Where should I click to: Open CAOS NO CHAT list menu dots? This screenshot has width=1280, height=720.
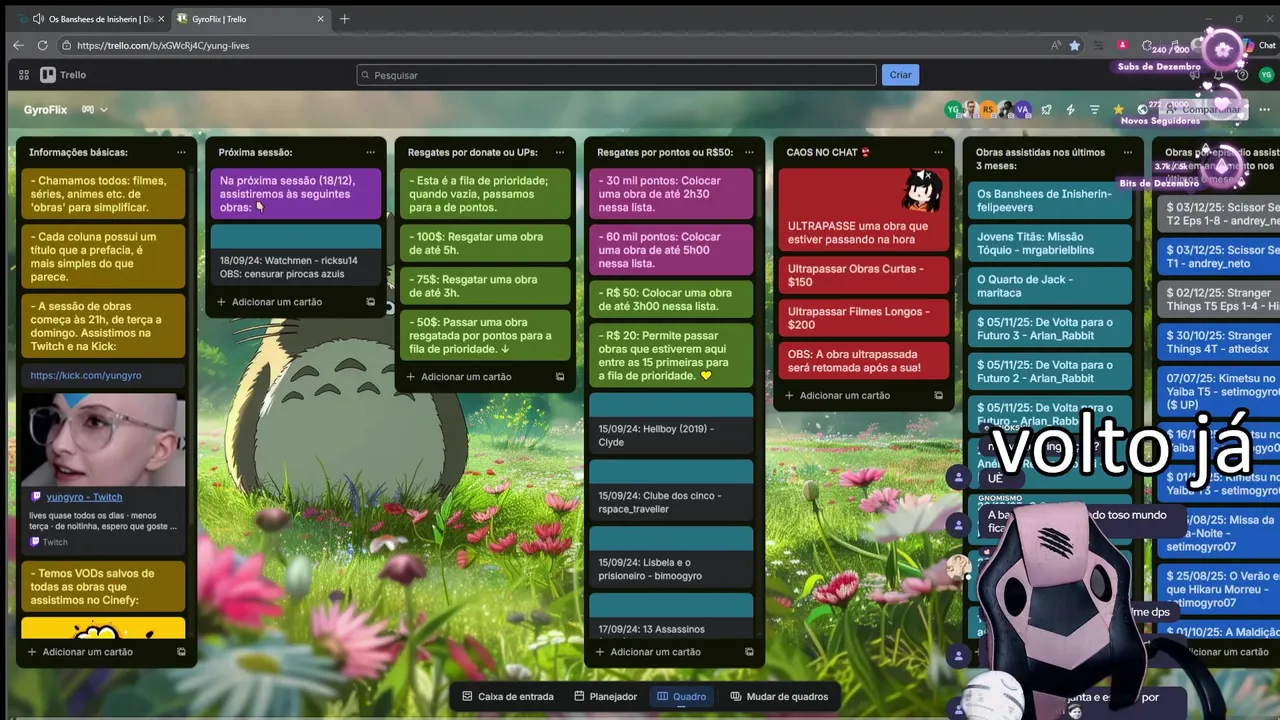[x=938, y=152]
